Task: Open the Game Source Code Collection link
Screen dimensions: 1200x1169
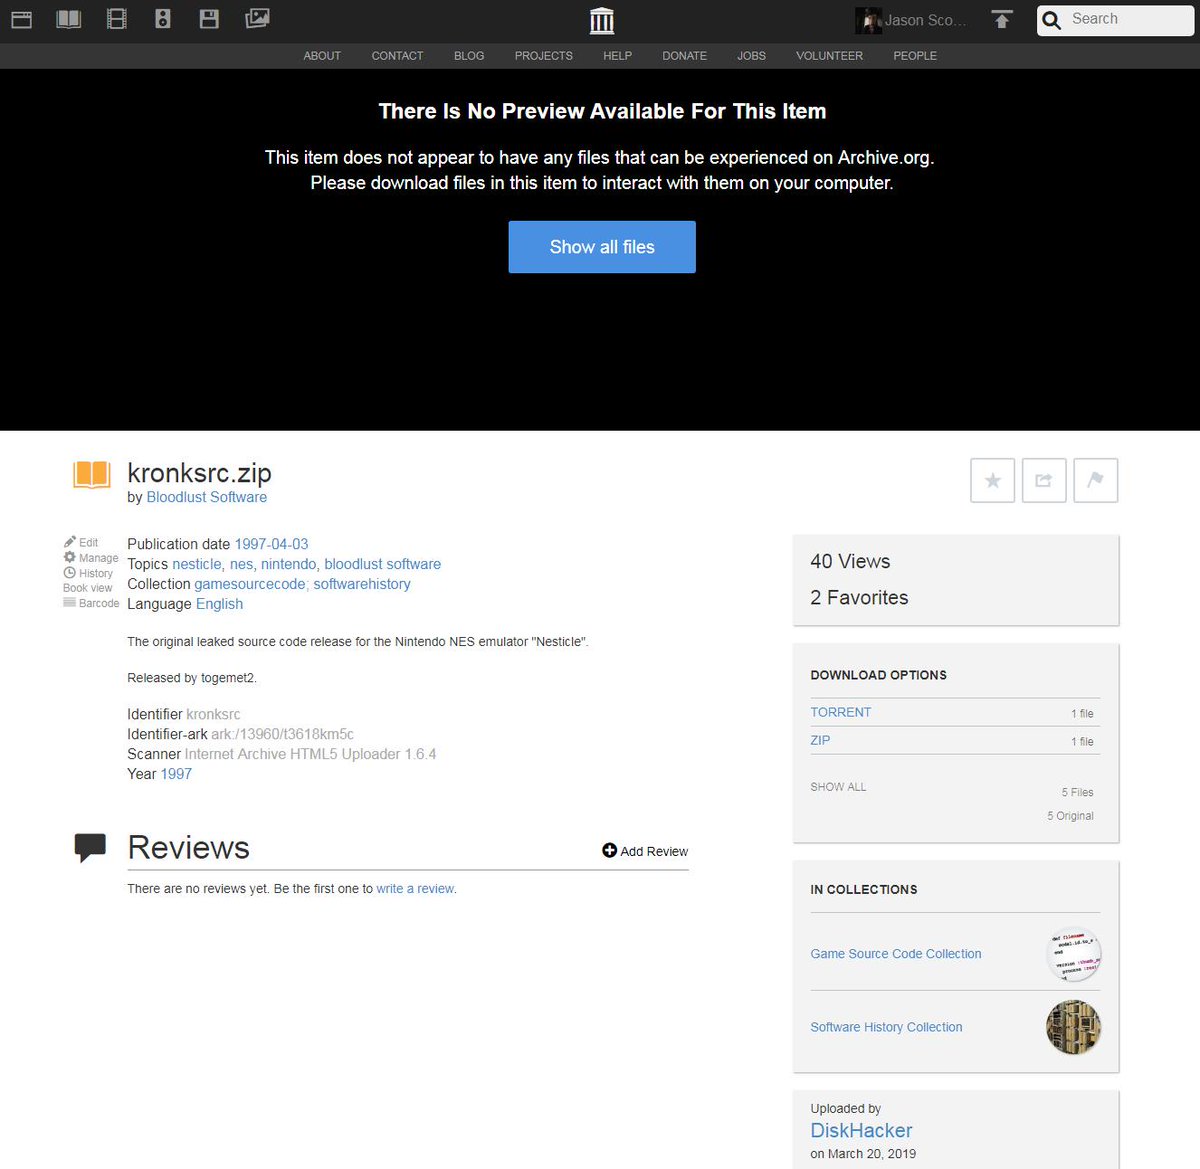Action: click(896, 954)
